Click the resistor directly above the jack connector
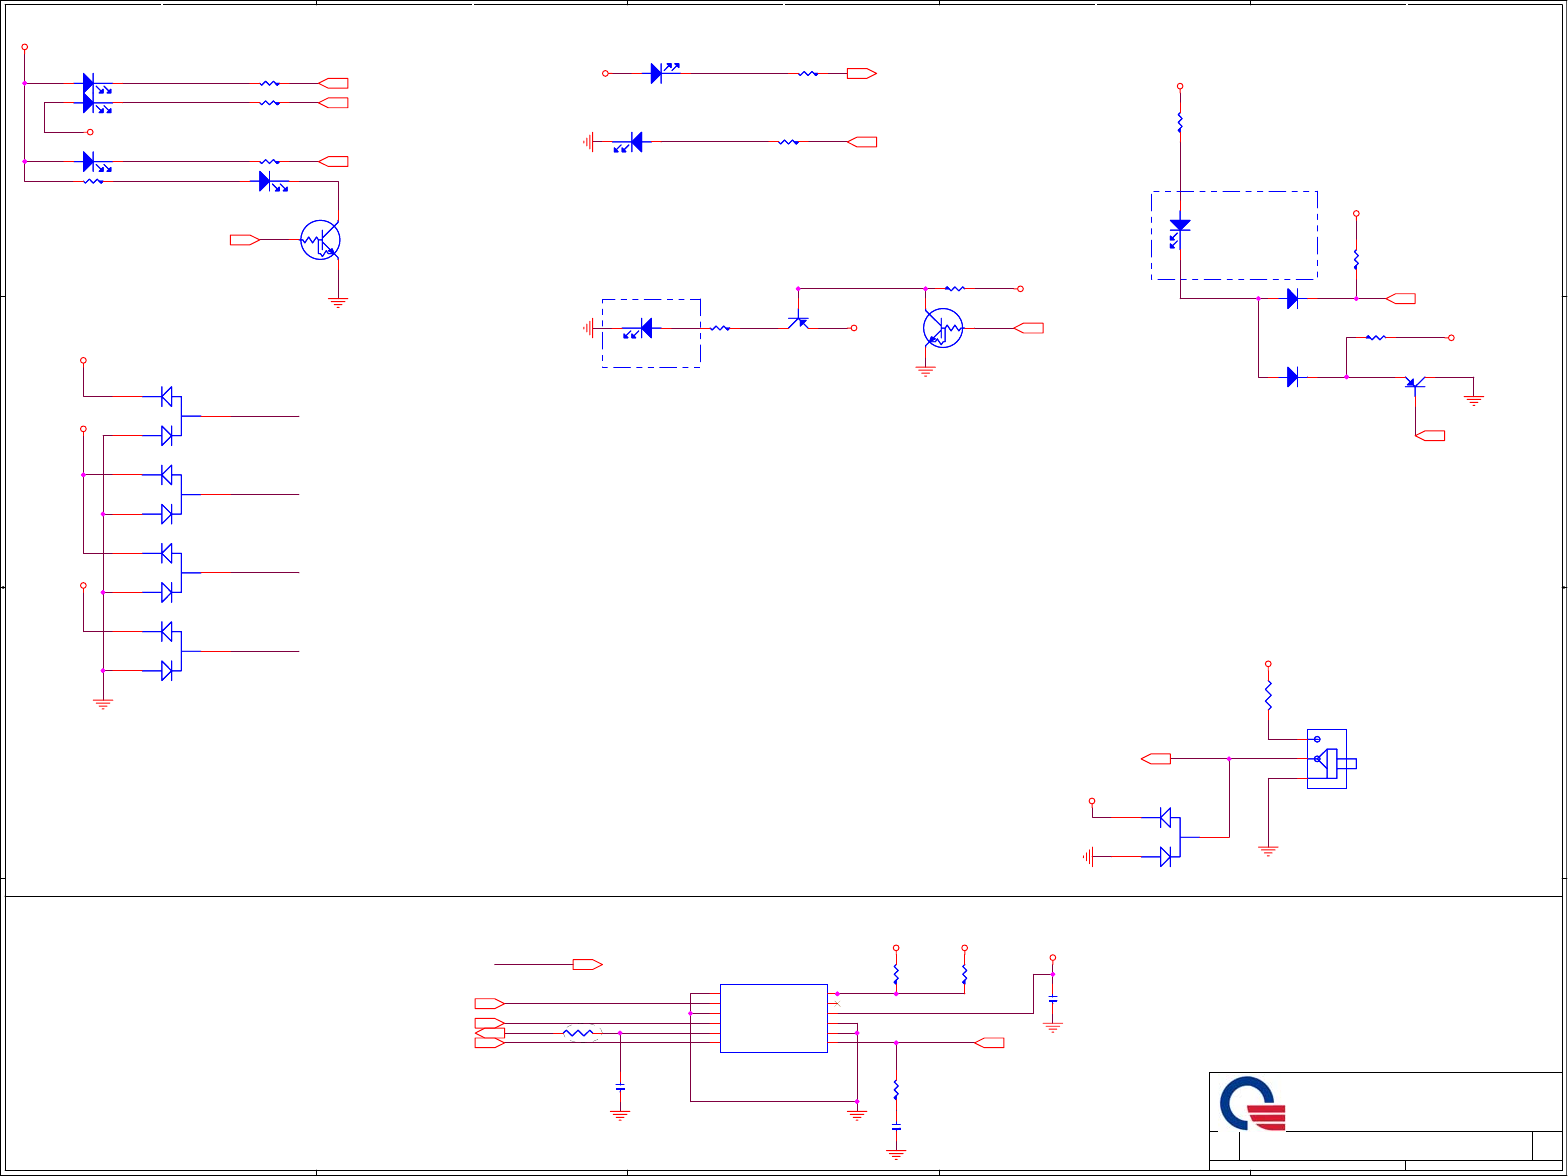The height and width of the screenshot is (1176, 1568). pyautogui.click(x=1268, y=695)
